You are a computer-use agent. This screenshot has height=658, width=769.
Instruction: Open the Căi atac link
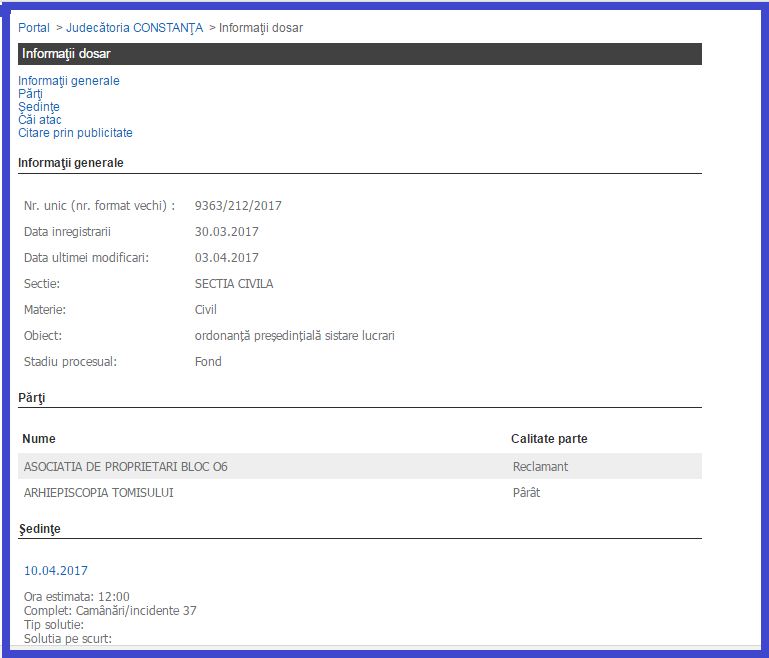pos(40,120)
